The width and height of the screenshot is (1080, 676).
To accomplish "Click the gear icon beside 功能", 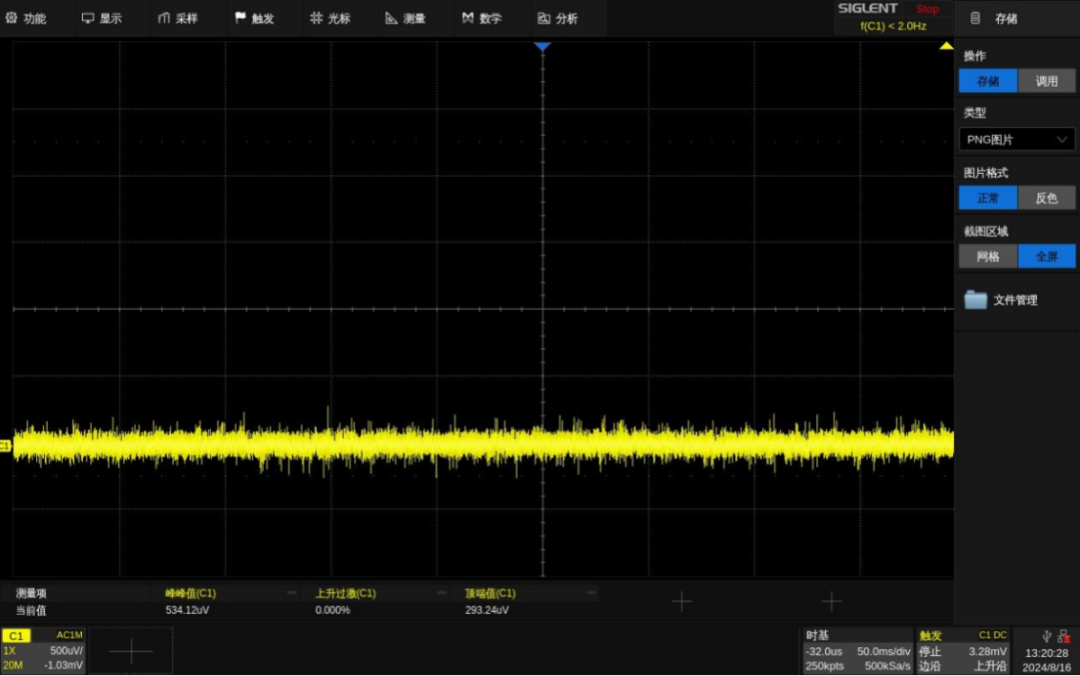I will pyautogui.click(x=12, y=18).
